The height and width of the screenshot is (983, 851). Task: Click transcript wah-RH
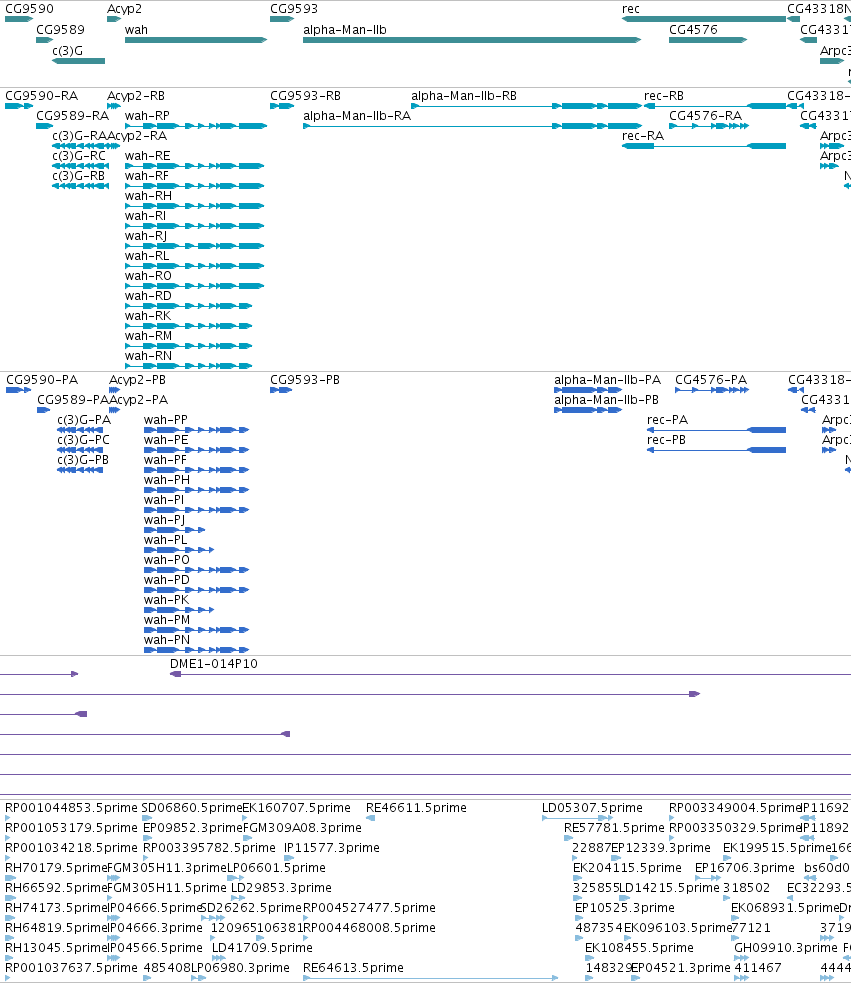coord(194,206)
